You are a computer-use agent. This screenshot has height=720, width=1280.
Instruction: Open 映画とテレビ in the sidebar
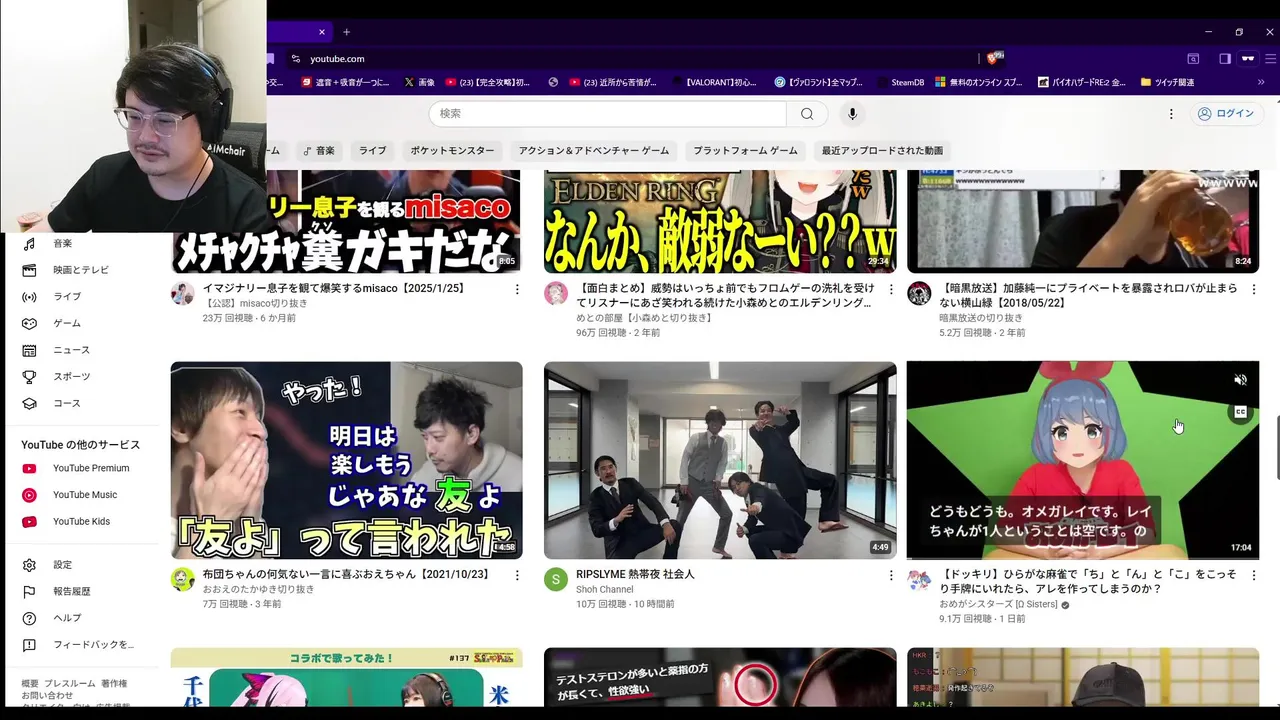(x=80, y=270)
